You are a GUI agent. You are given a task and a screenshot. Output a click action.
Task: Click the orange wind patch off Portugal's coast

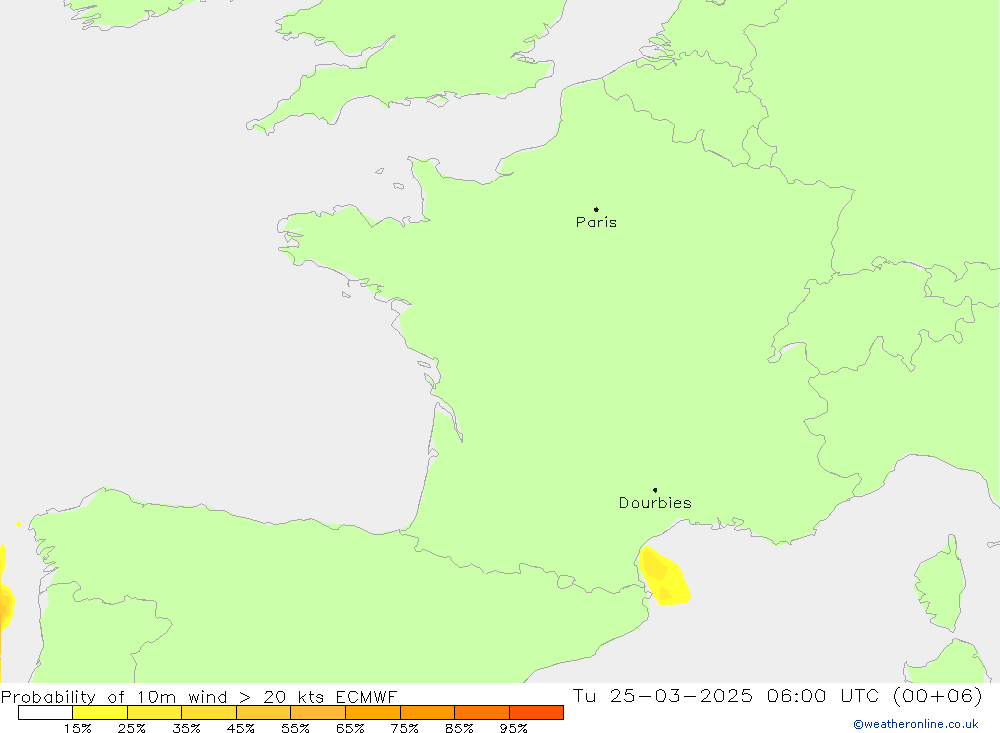[x=5, y=605]
